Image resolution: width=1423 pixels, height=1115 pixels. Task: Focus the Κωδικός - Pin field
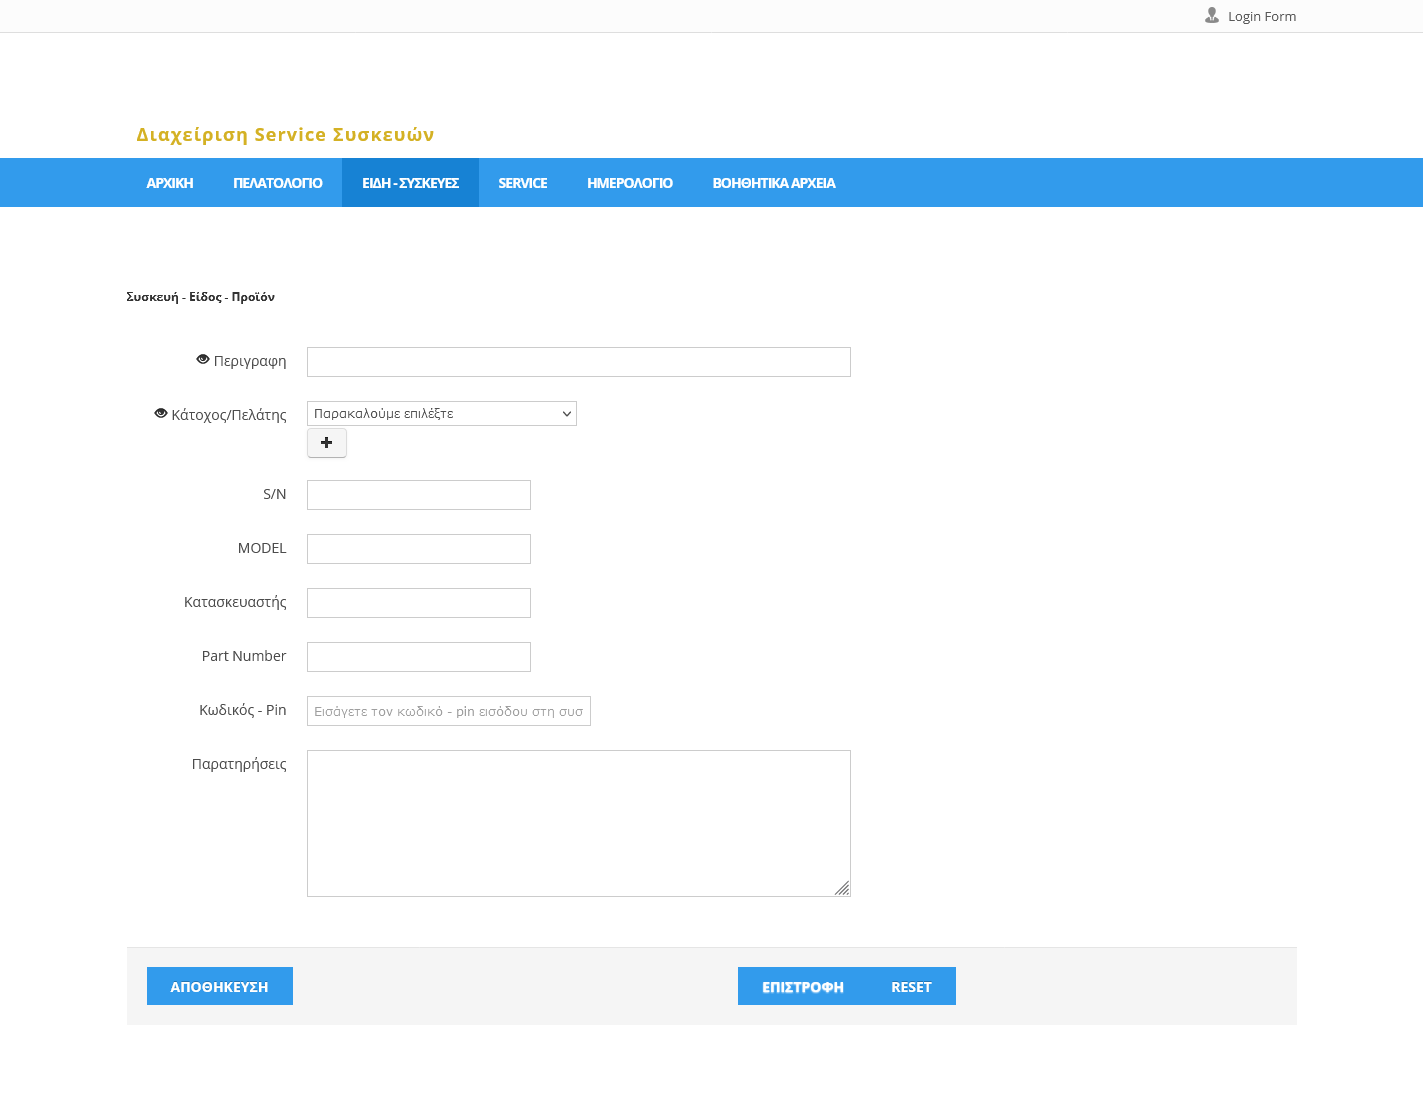(x=448, y=711)
